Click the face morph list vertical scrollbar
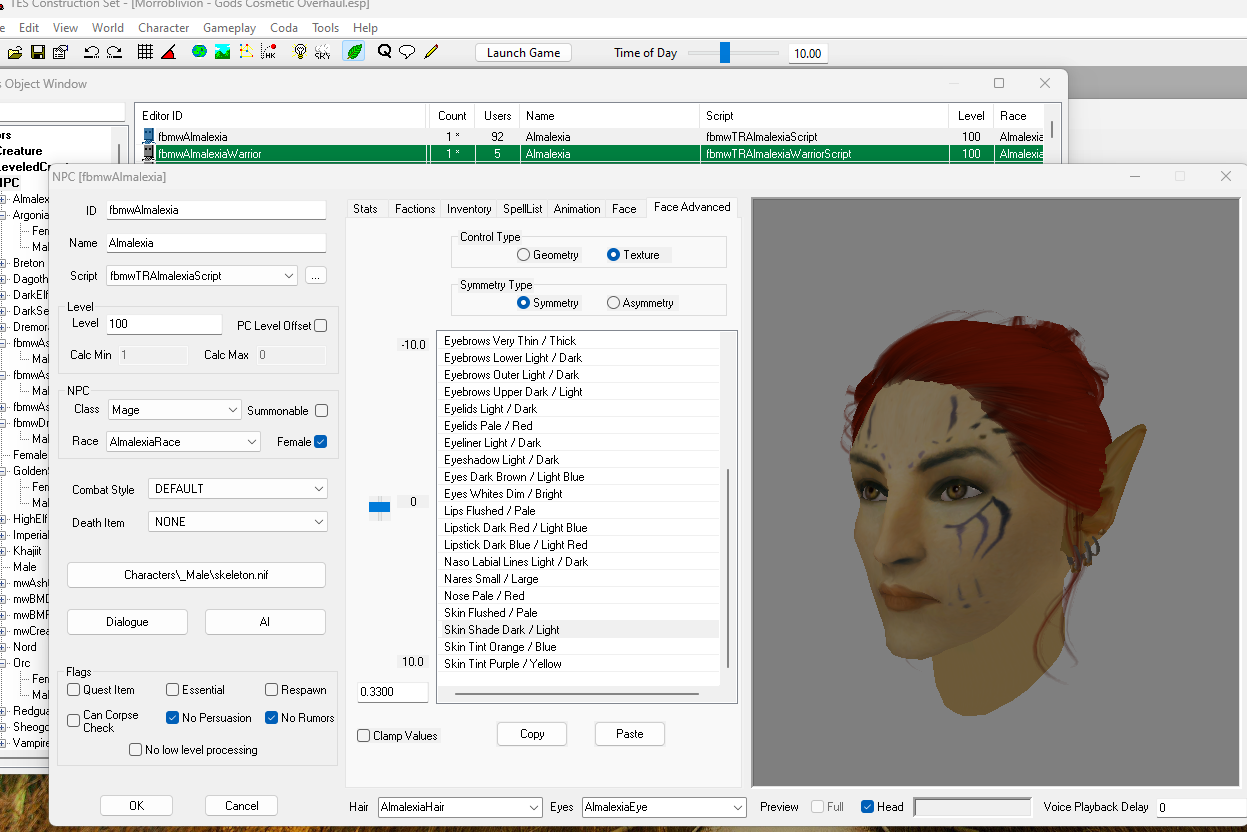 tap(728, 568)
